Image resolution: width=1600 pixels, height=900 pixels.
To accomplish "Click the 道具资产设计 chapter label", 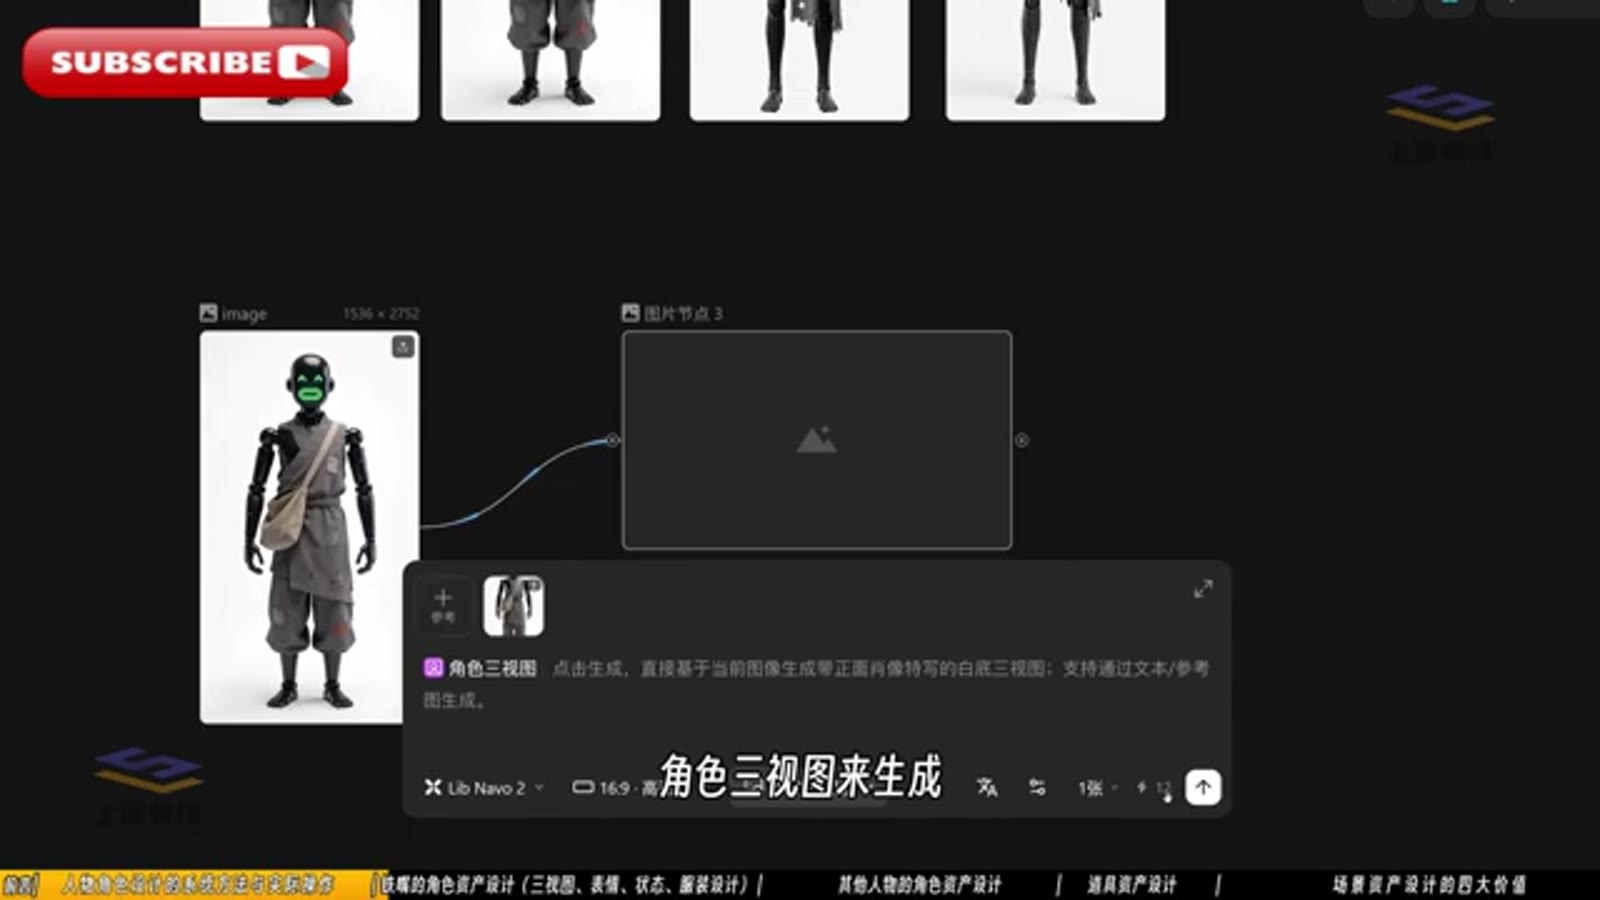I will point(1132,884).
